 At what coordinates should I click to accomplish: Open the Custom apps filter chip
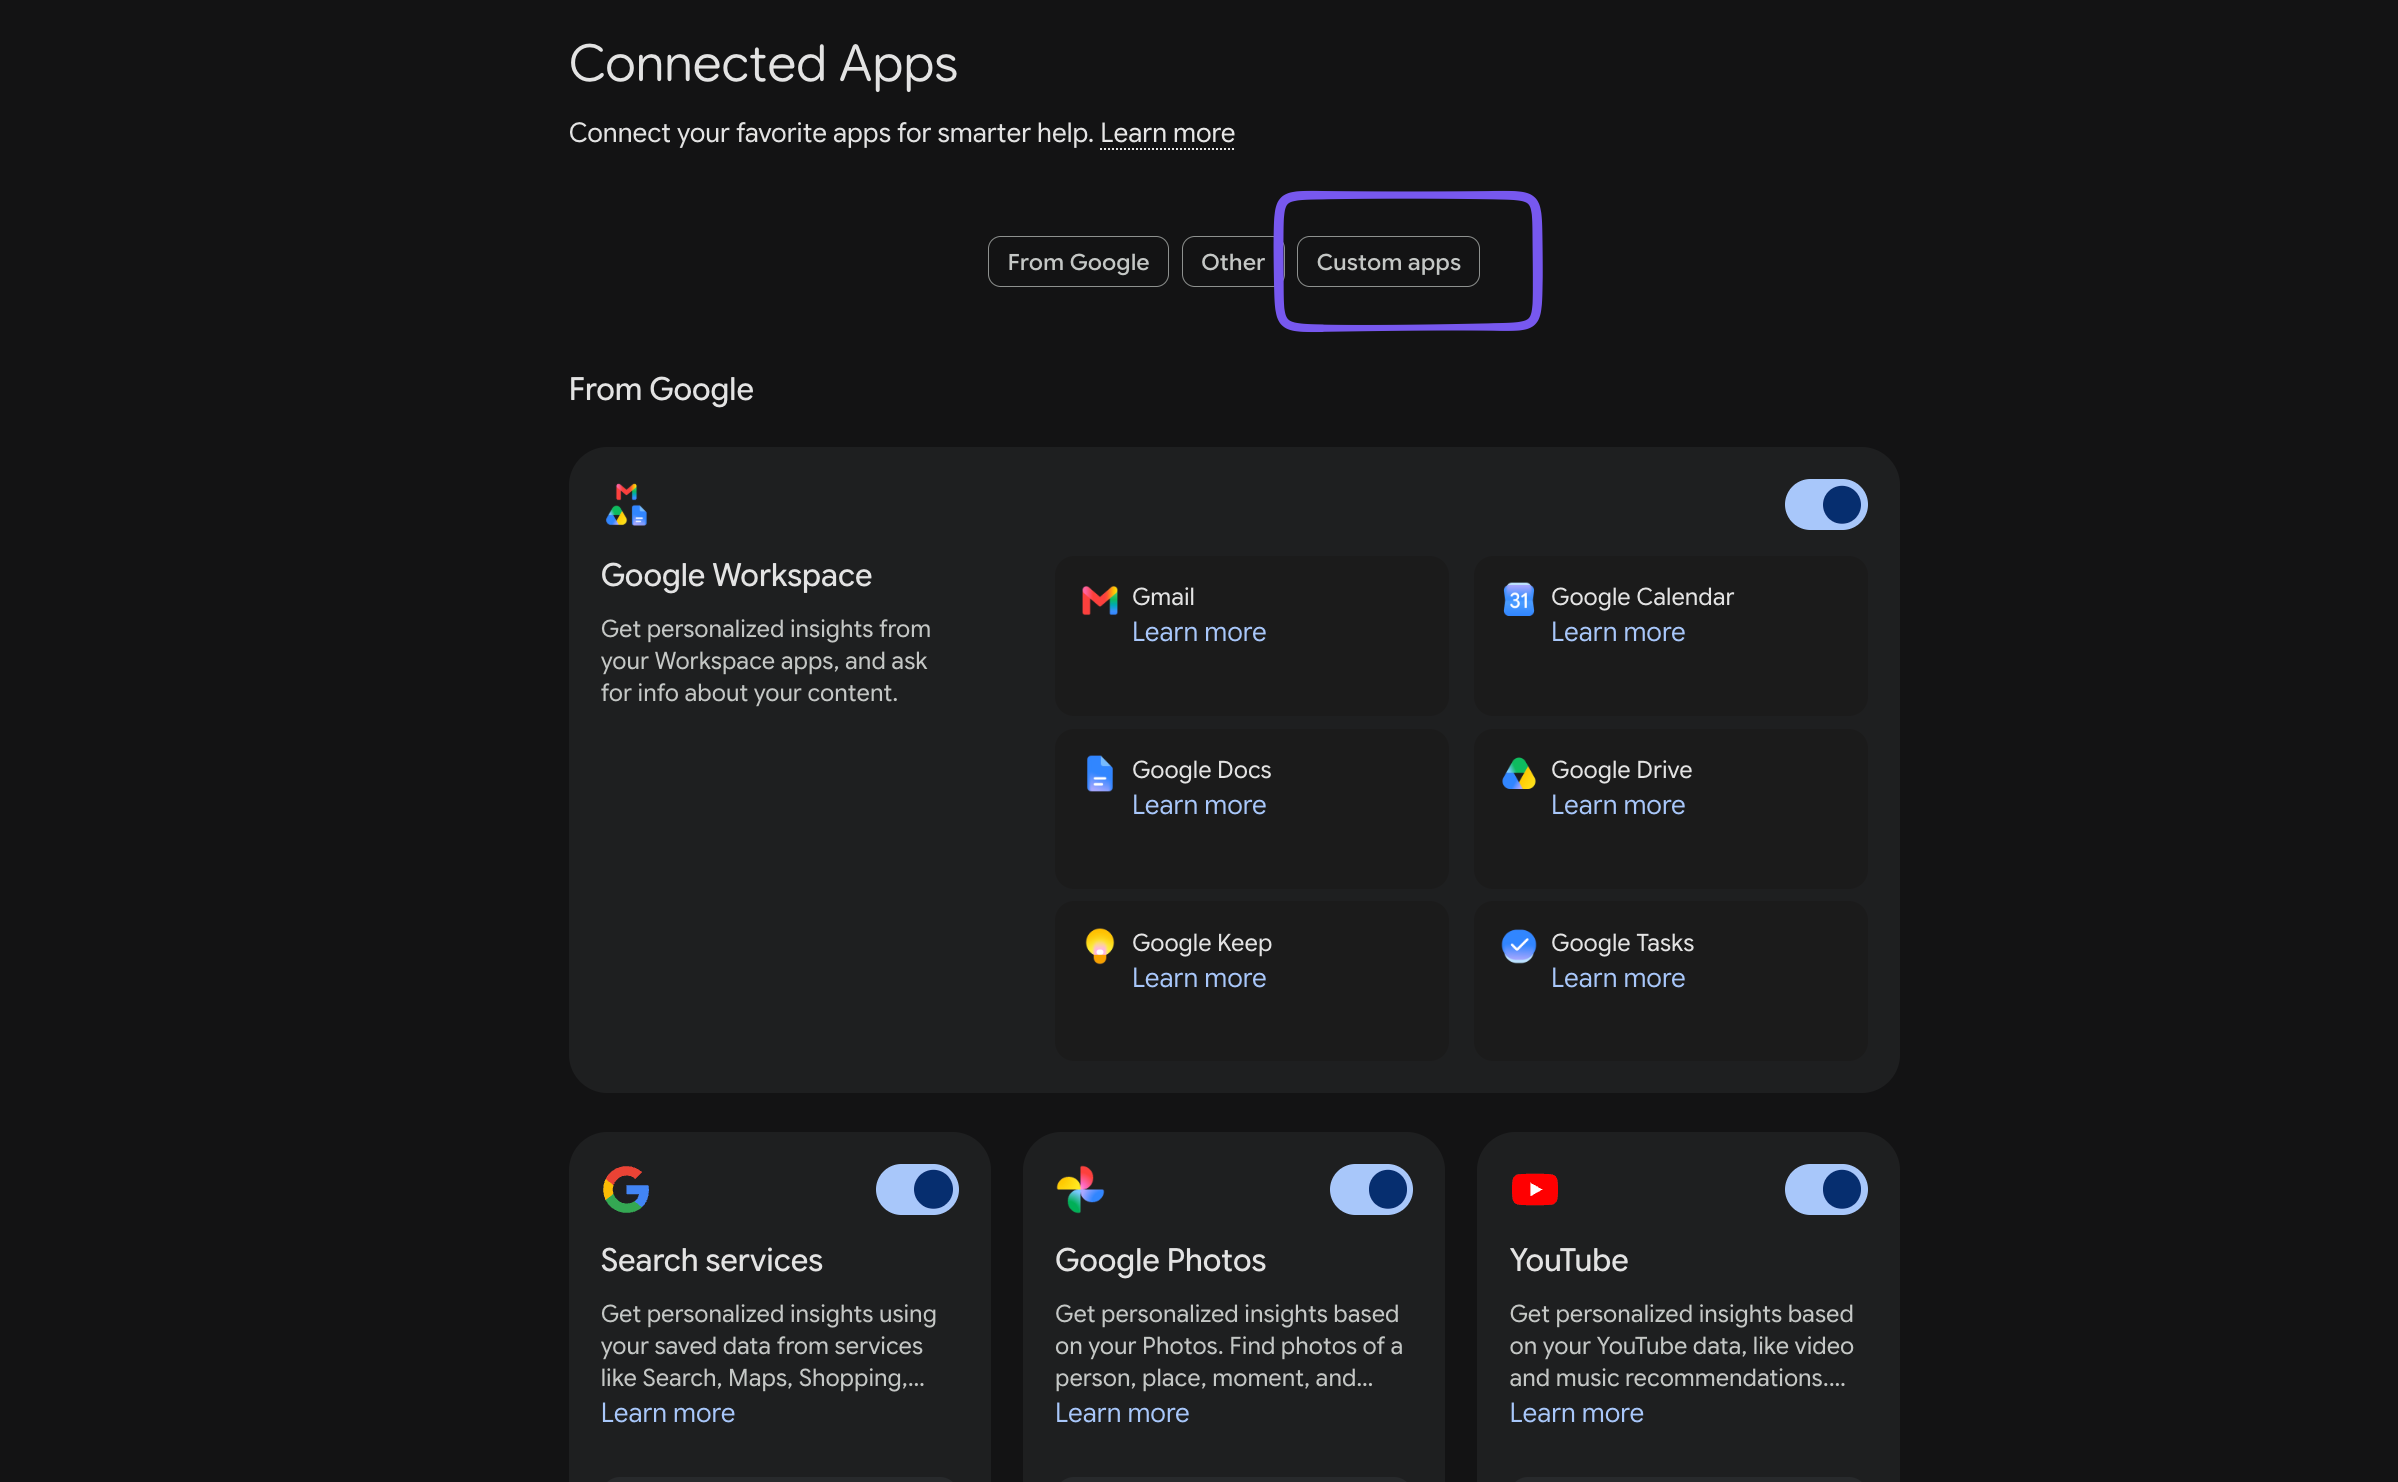point(1388,262)
